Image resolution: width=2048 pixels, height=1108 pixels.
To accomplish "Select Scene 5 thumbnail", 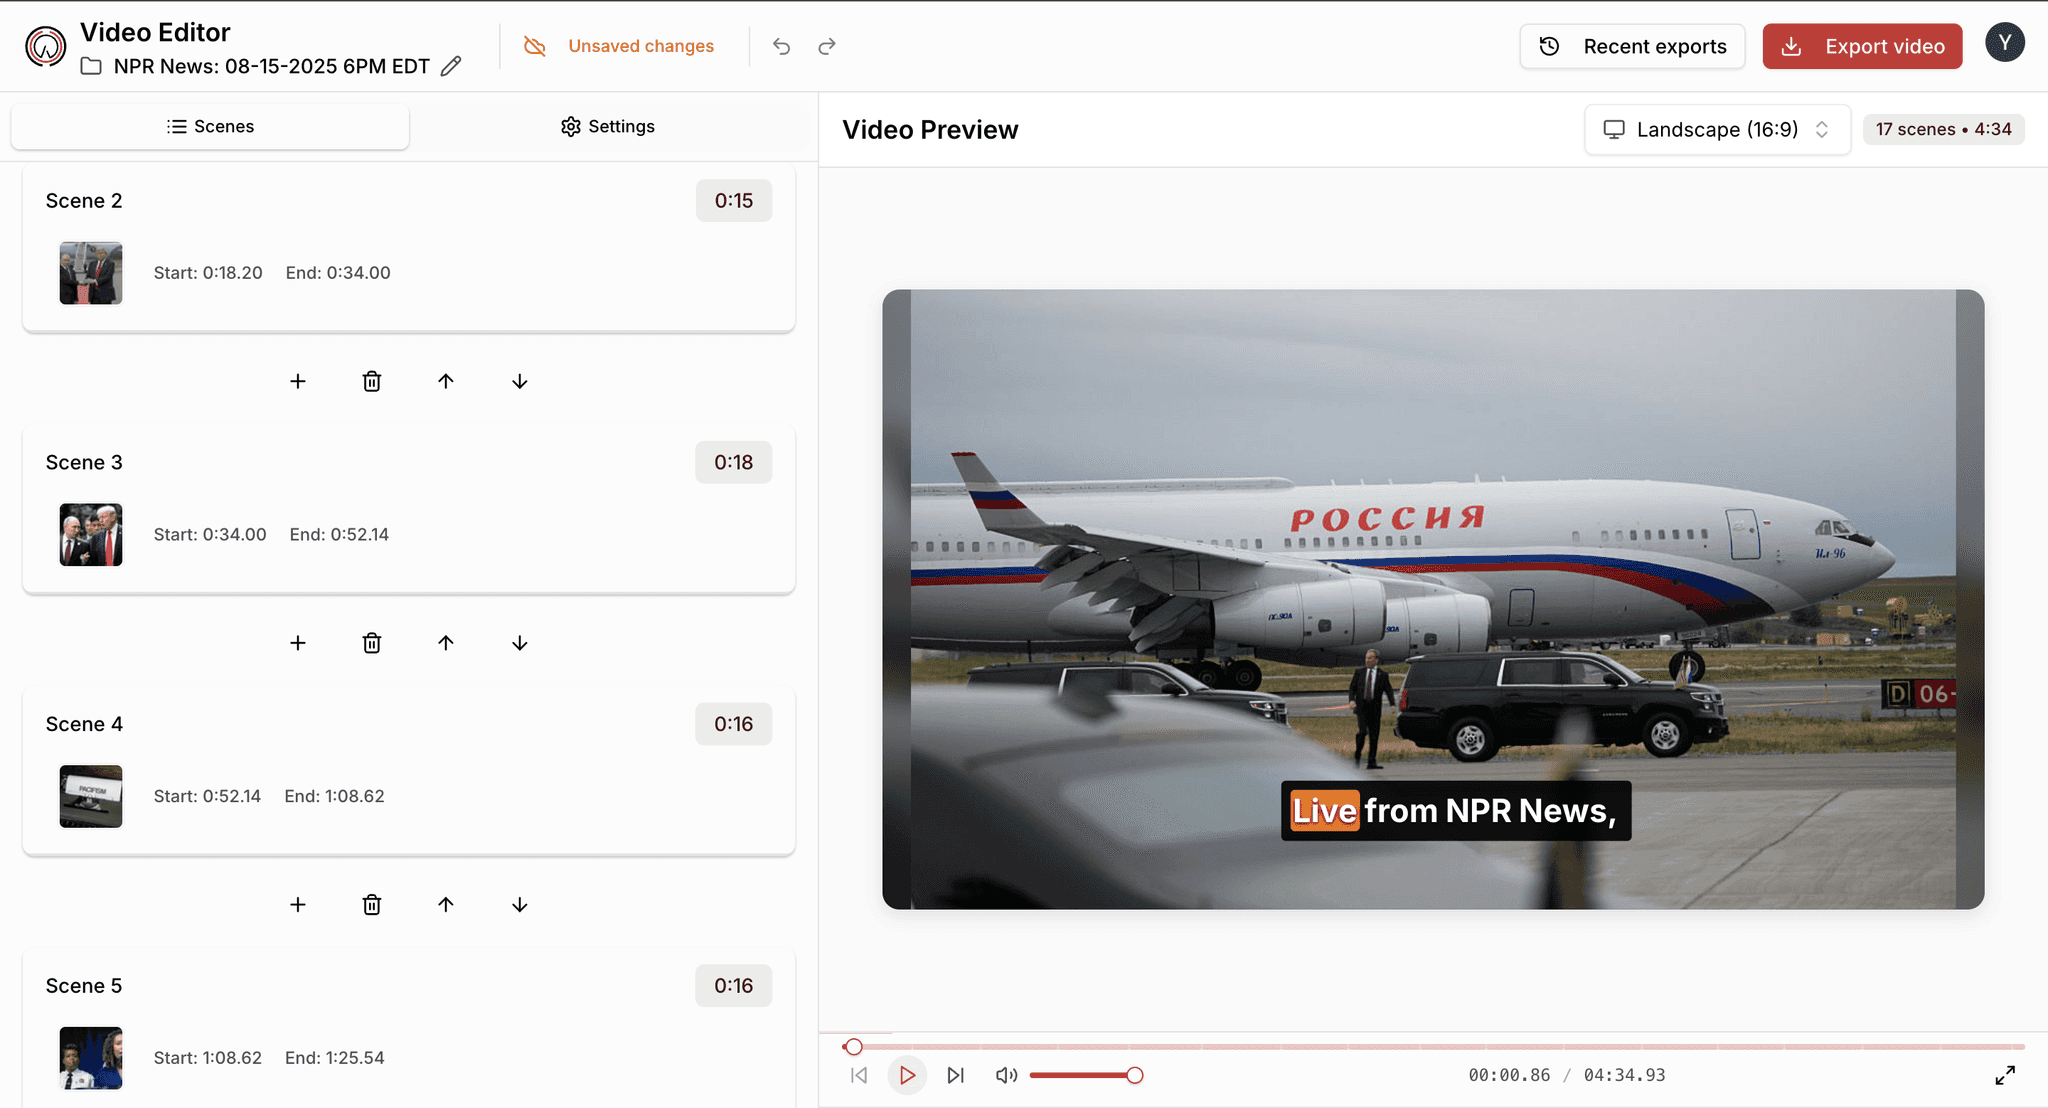I will [x=91, y=1058].
